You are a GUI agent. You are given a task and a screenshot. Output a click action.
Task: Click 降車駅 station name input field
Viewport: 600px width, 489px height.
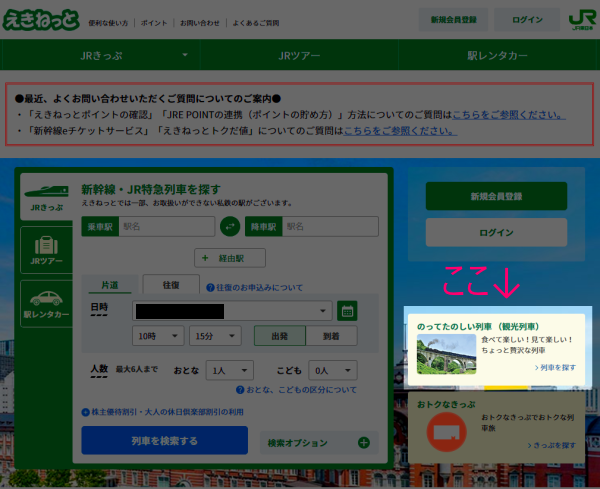(330, 227)
